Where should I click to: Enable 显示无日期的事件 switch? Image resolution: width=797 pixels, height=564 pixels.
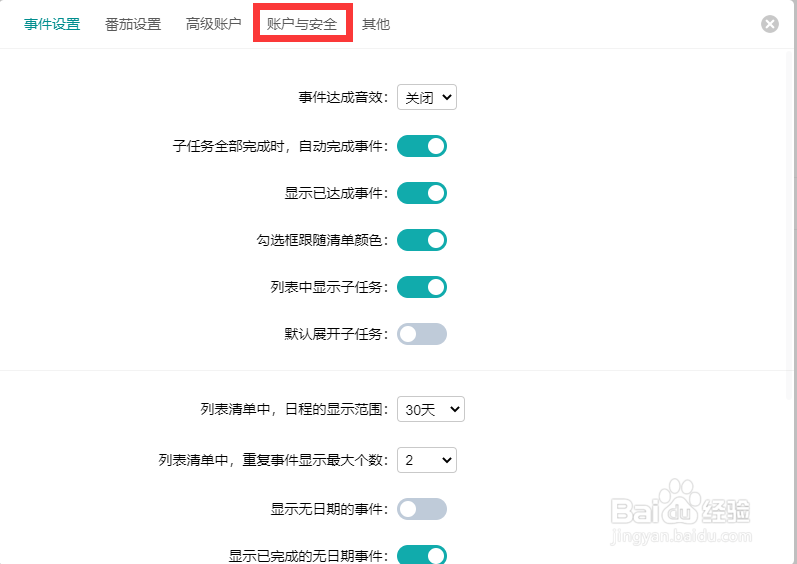(x=421, y=509)
